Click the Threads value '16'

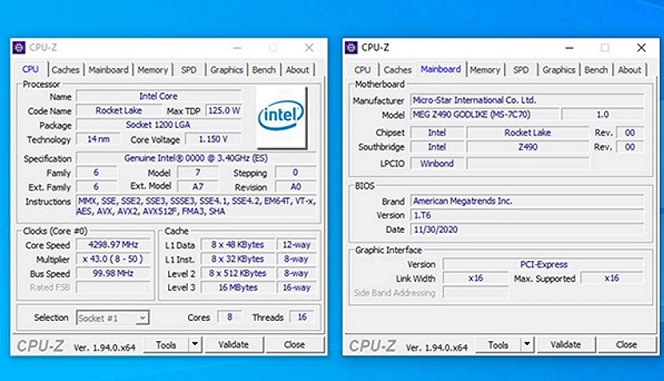(302, 317)
